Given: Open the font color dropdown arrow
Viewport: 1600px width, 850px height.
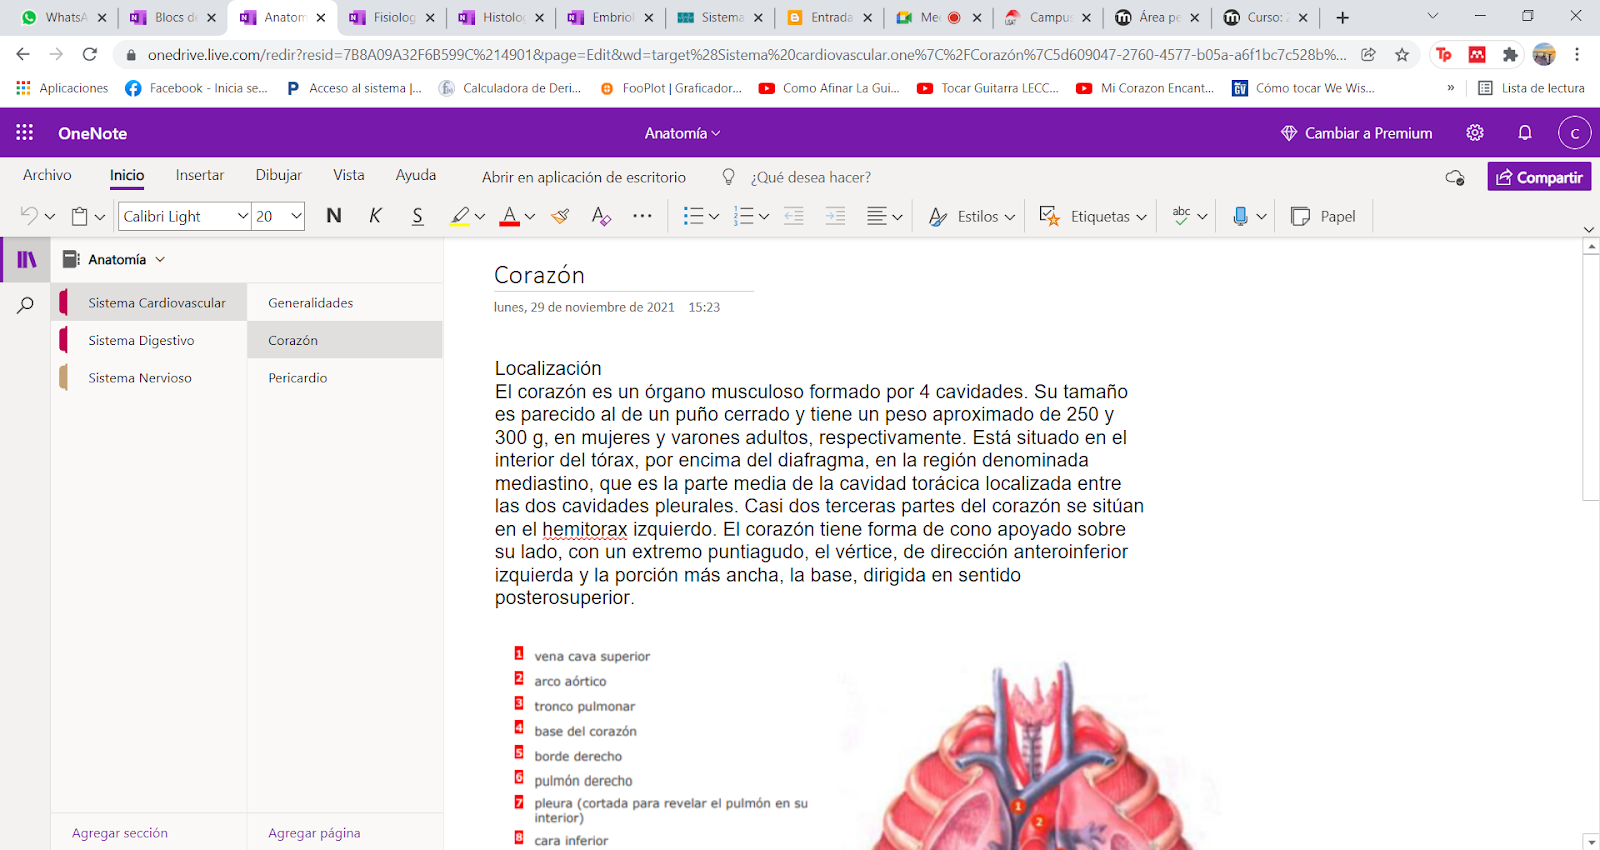Looking at the screenshot, I should pyautogui.click(x=530, y=216).
